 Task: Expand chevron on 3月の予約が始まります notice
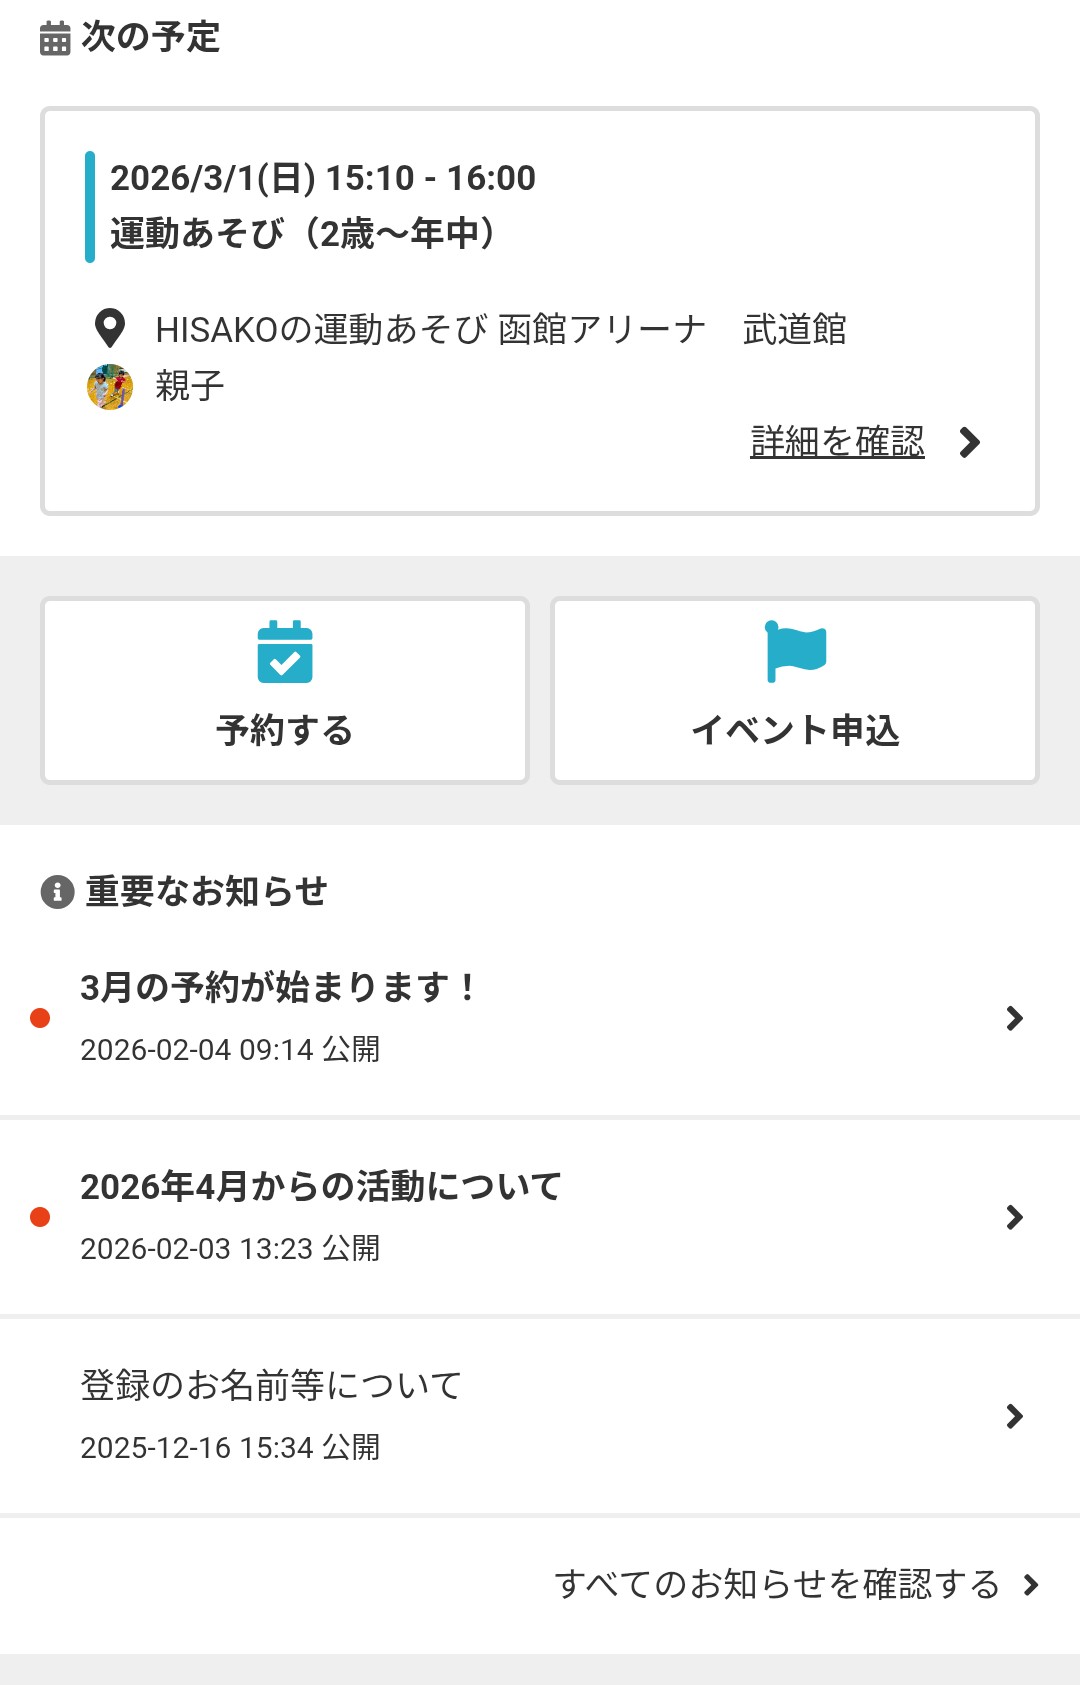[1015, 1018]
